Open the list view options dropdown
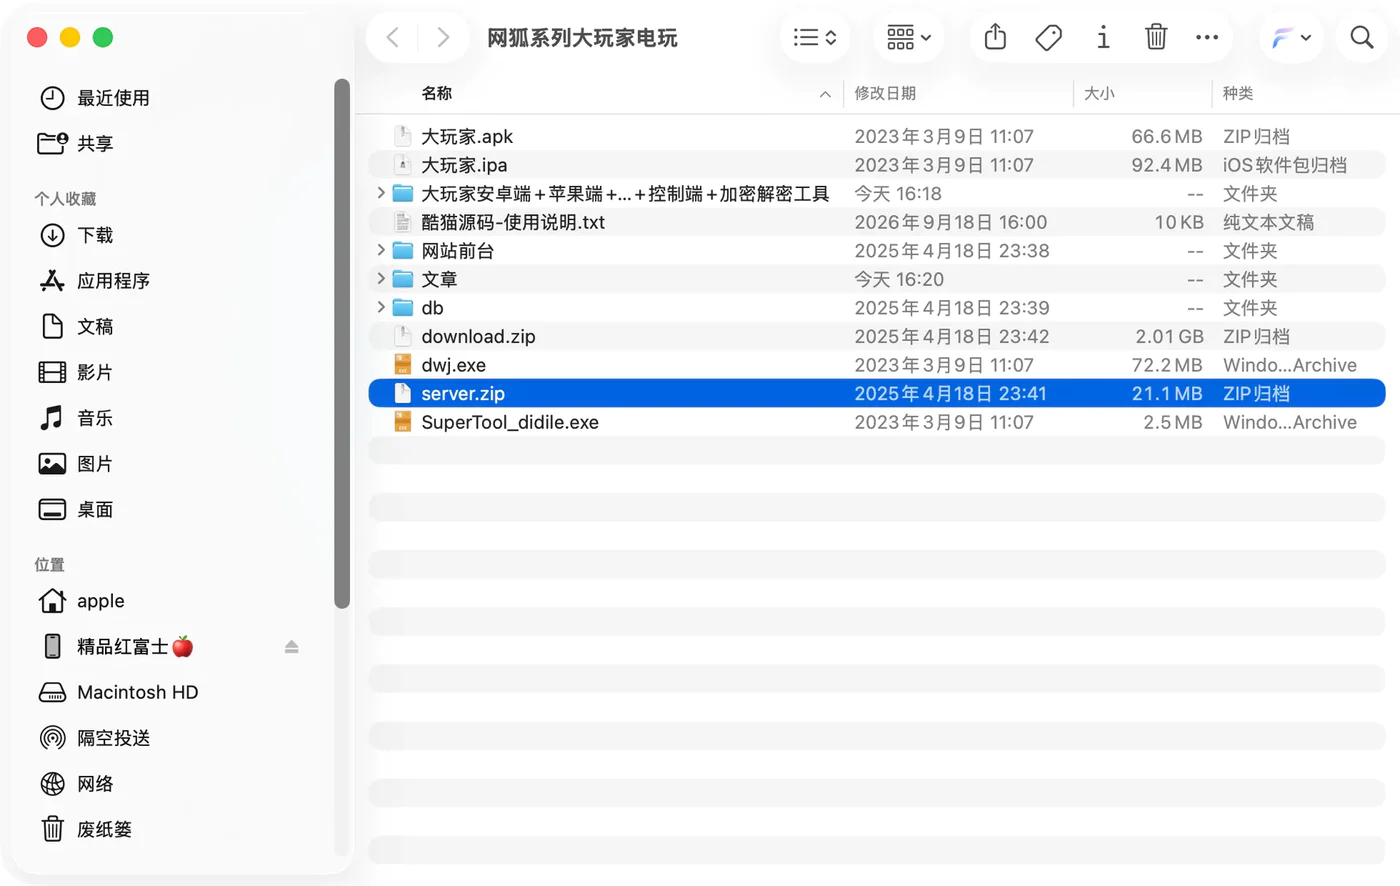This screenshot has height=886, width=1400. 814,38
